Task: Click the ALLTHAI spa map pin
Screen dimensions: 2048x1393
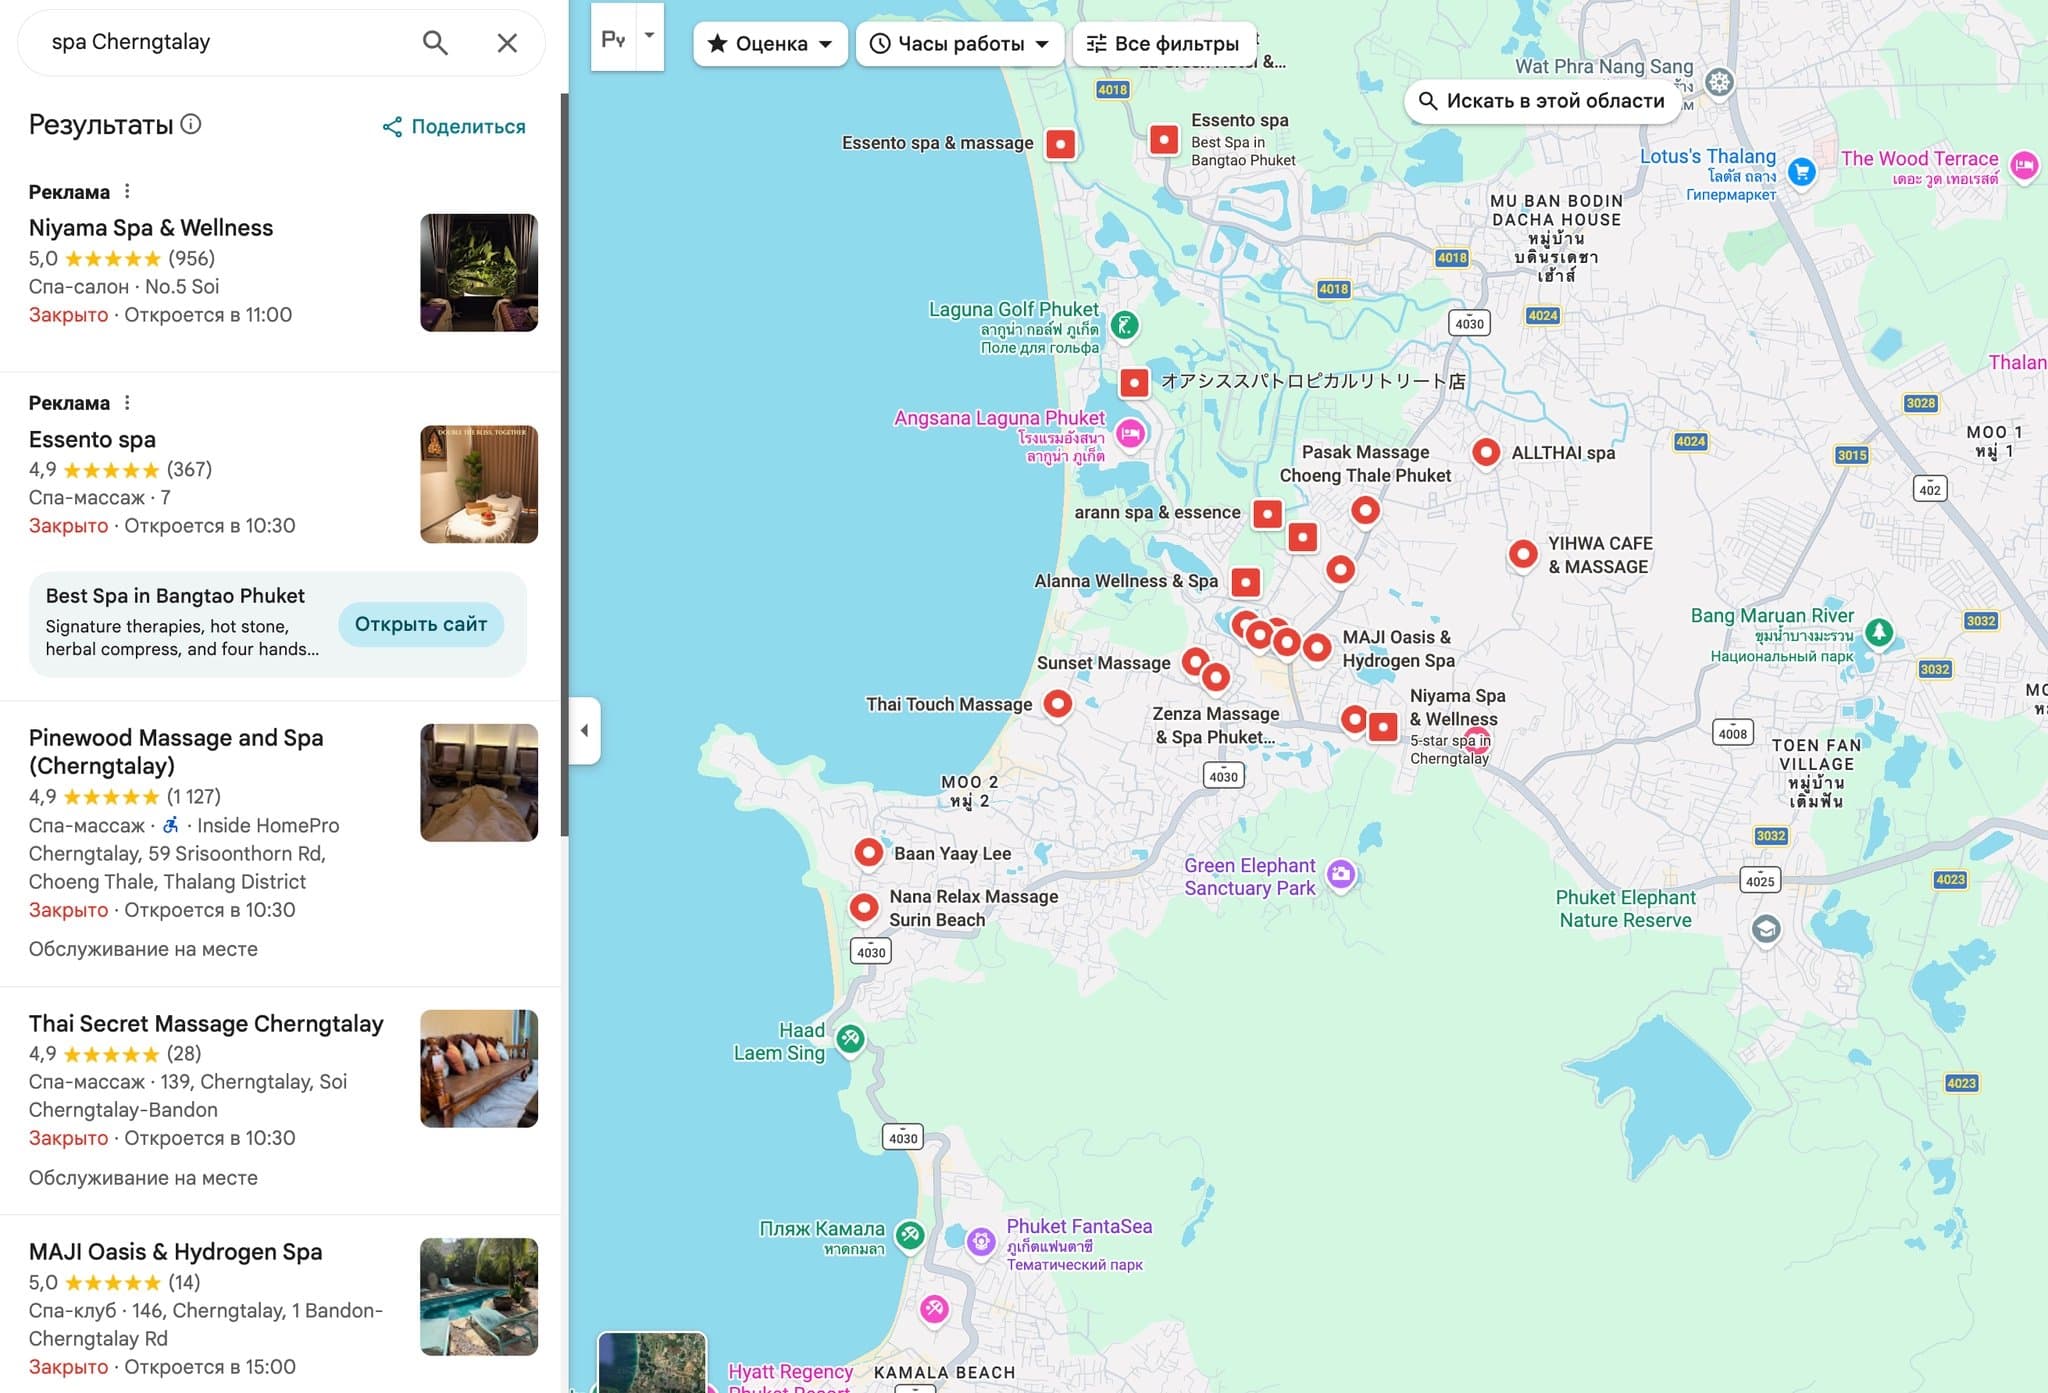Action: click(x=1486, y=452)
